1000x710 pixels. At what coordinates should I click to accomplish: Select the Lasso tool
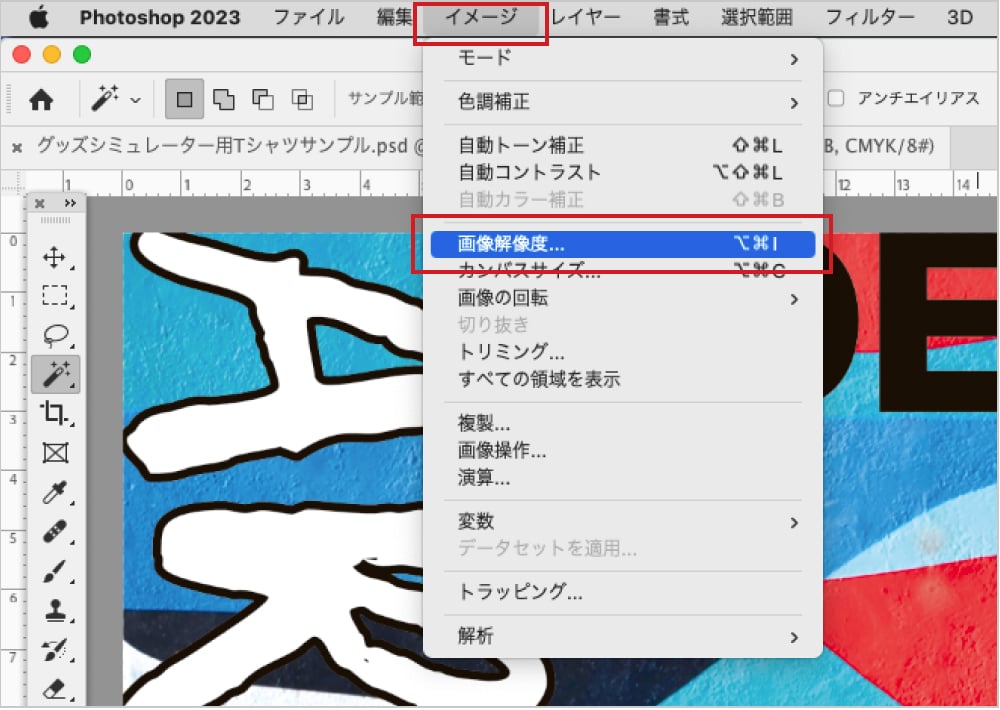(55, 334)
